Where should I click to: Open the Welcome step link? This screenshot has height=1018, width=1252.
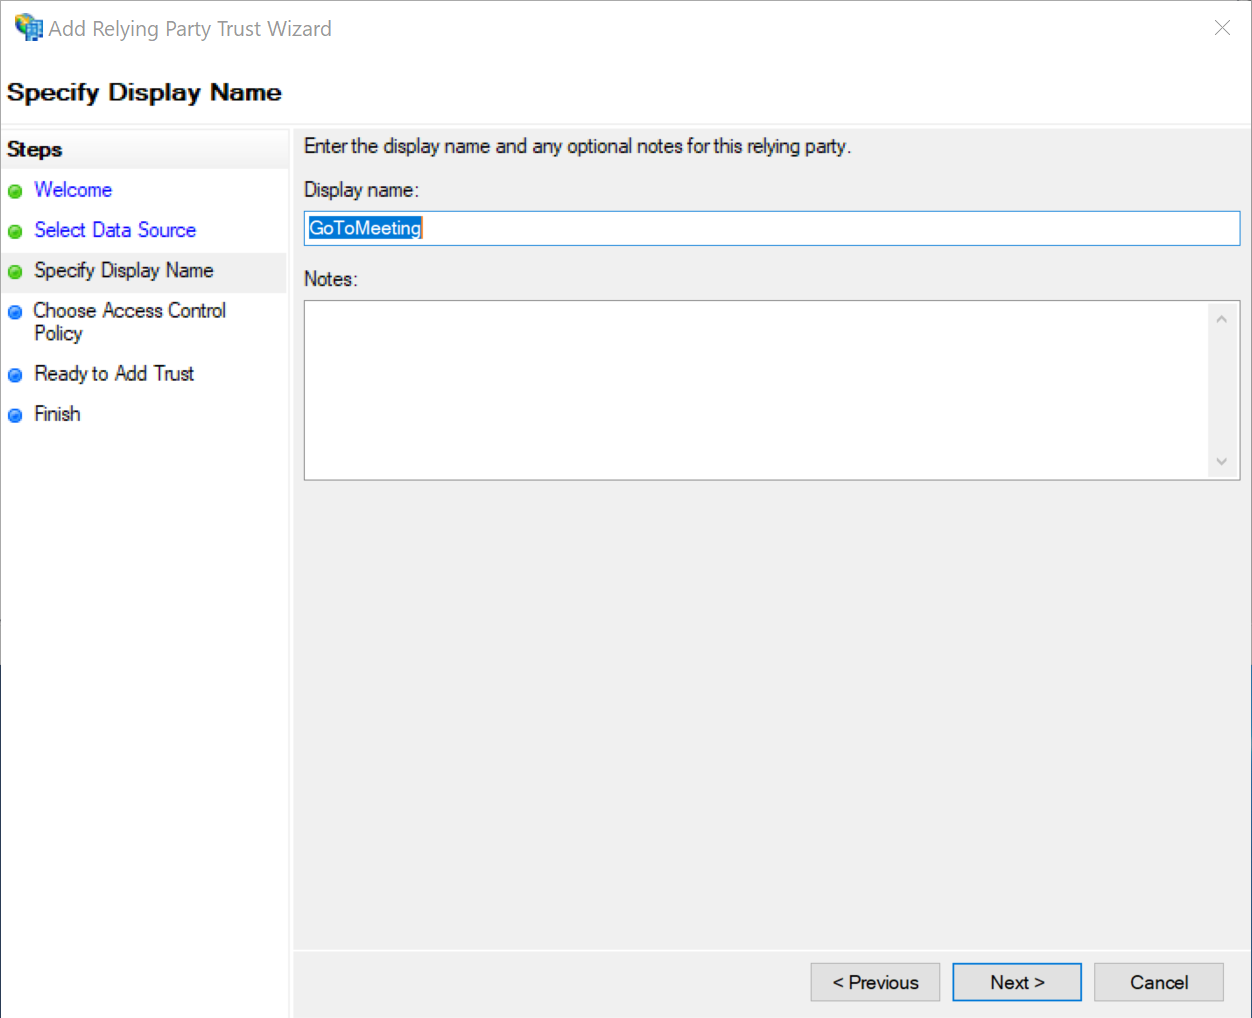(x=73, y=190)
